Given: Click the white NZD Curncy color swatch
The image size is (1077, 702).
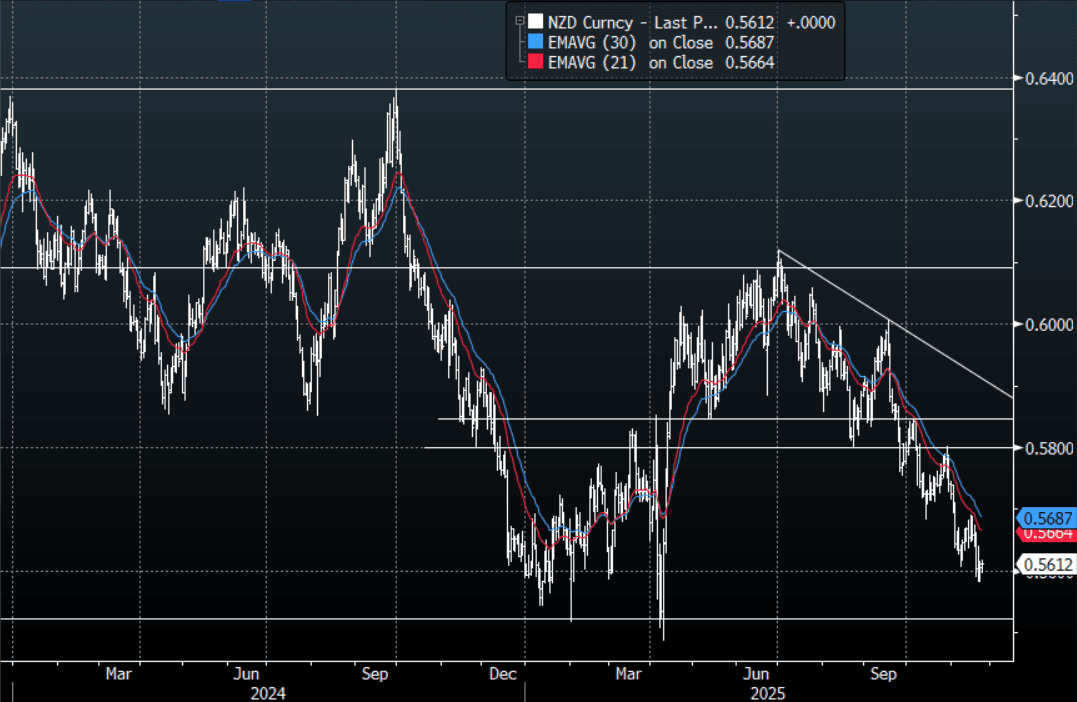Looking at the screenshot, I should pyautogui.click(x=536, y=21).
